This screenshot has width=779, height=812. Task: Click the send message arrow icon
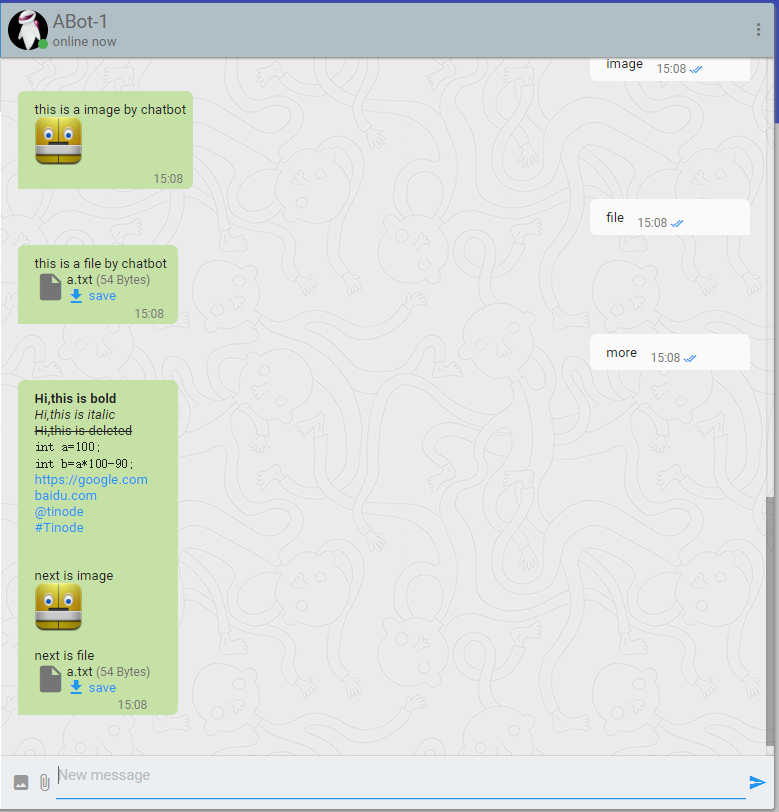click(757, 782)
